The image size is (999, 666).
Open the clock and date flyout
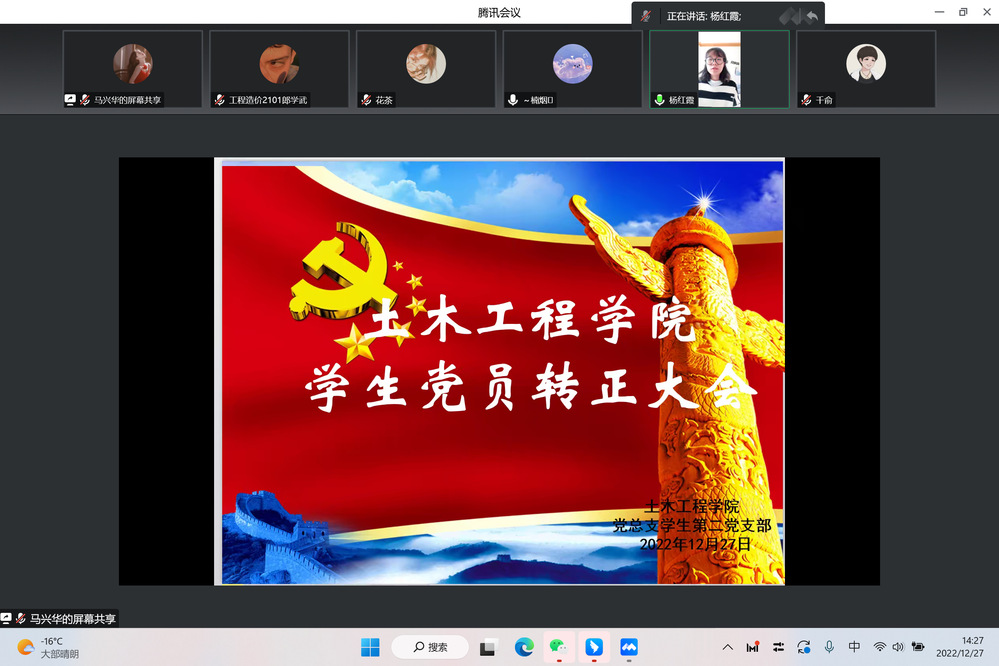(x=959, y=647)
